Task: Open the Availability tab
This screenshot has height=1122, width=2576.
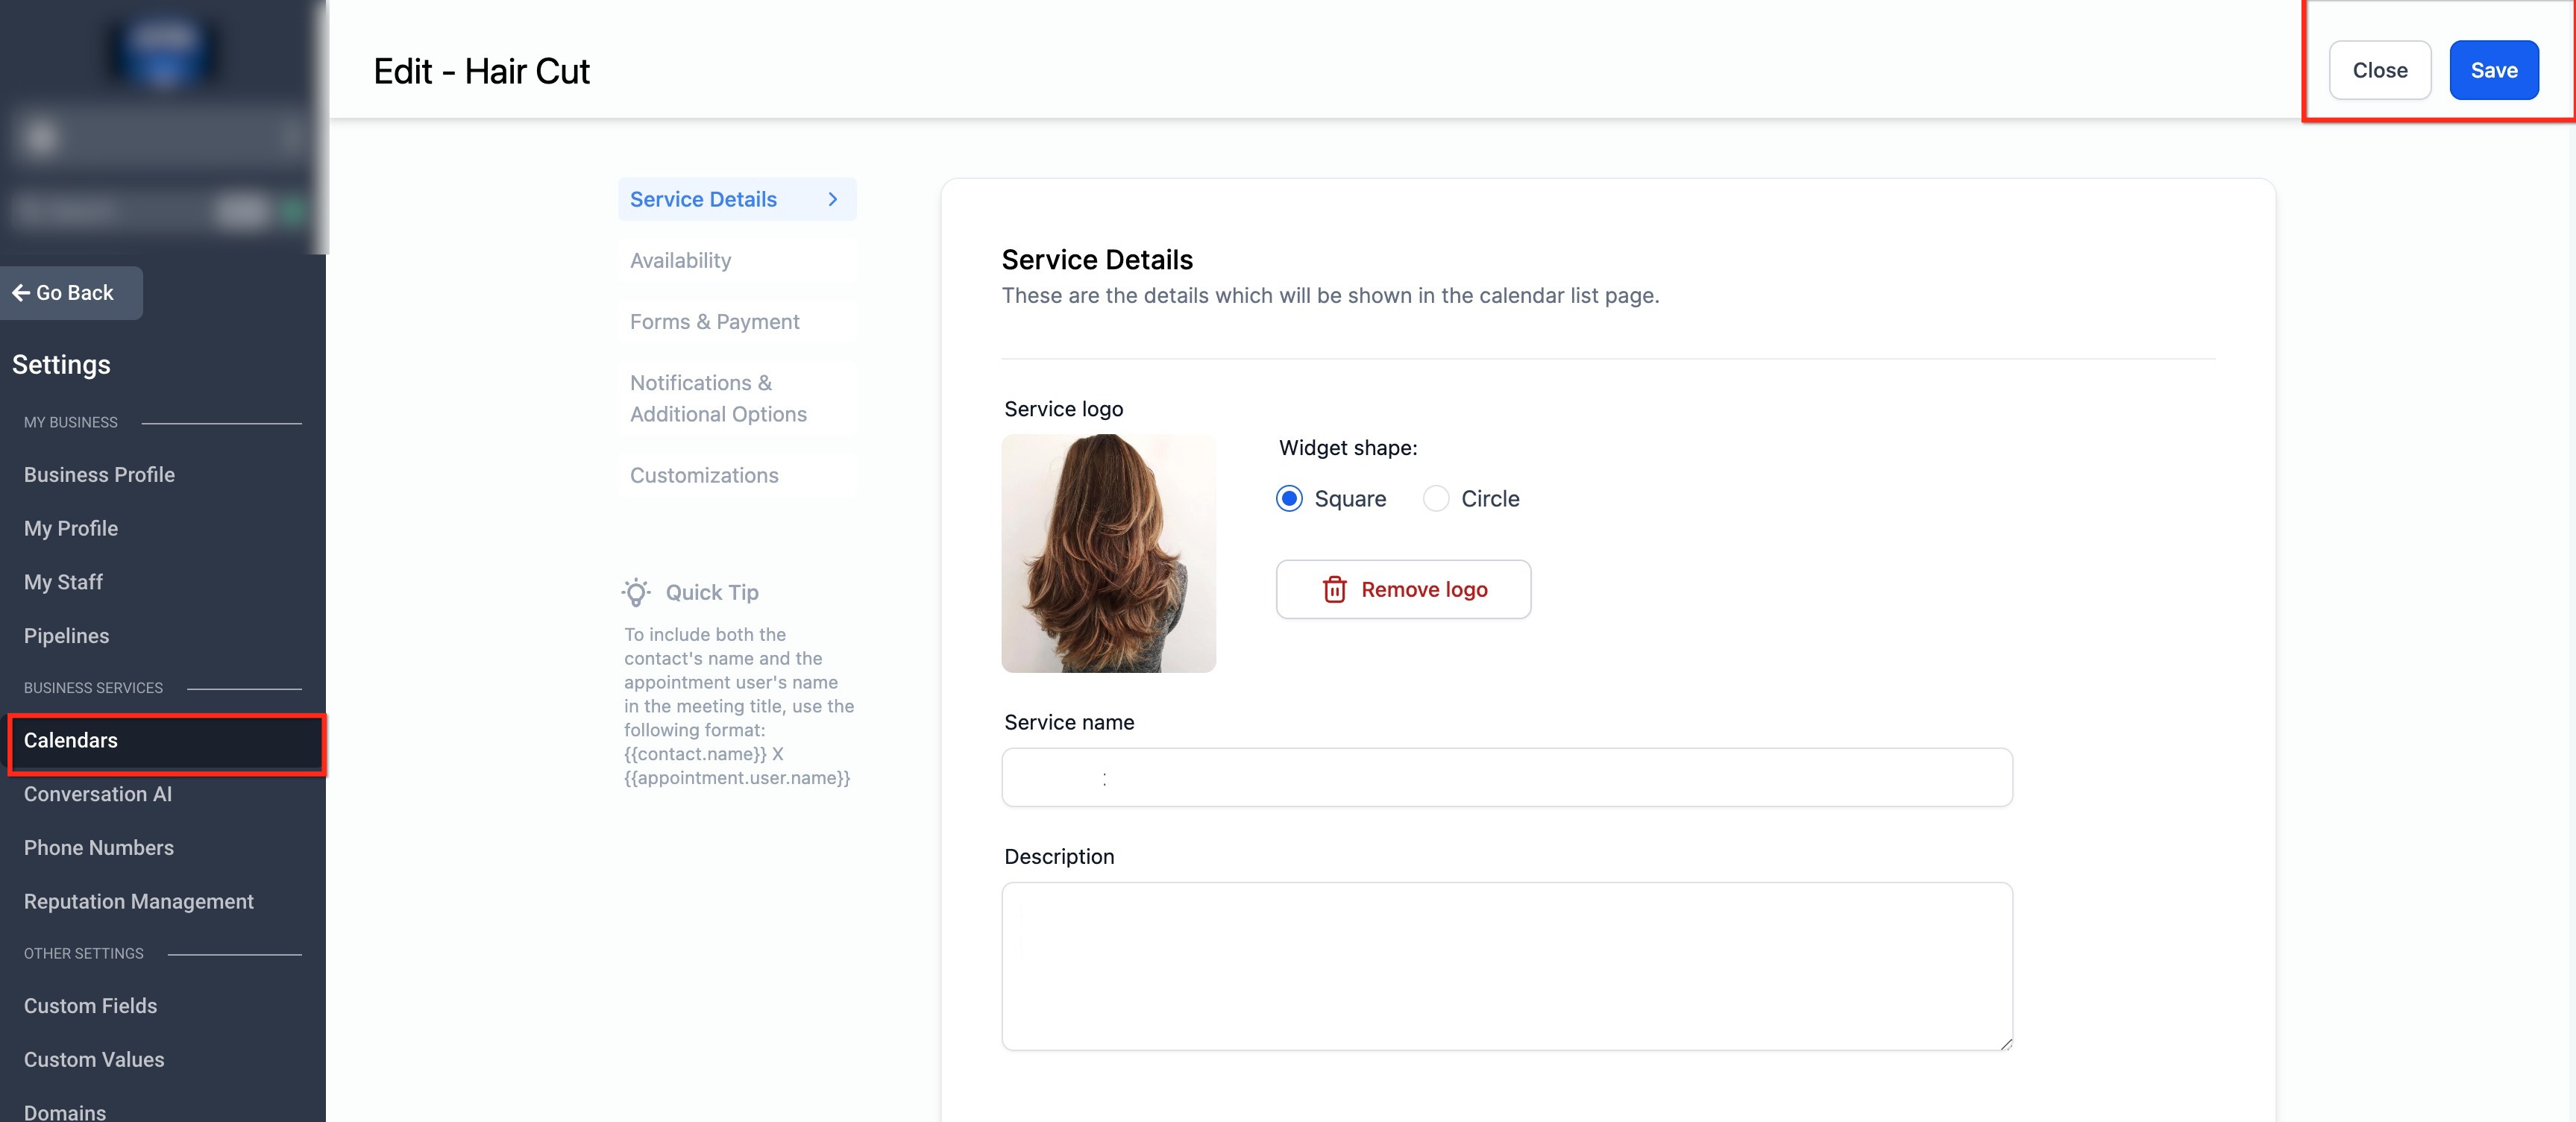Action: tap(680, 261)
